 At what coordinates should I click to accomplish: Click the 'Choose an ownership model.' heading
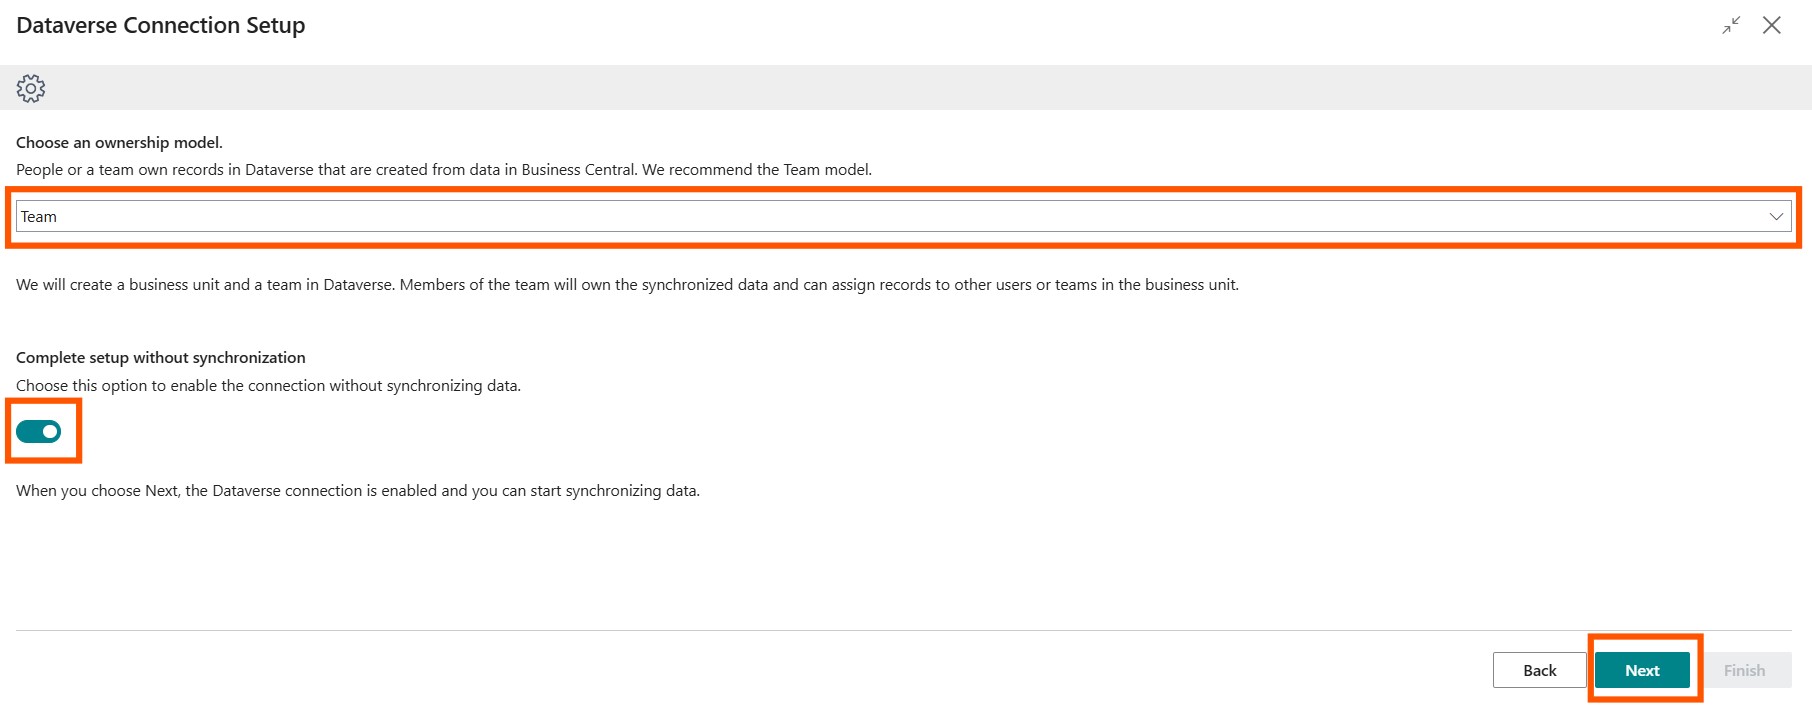coord(119,142)
